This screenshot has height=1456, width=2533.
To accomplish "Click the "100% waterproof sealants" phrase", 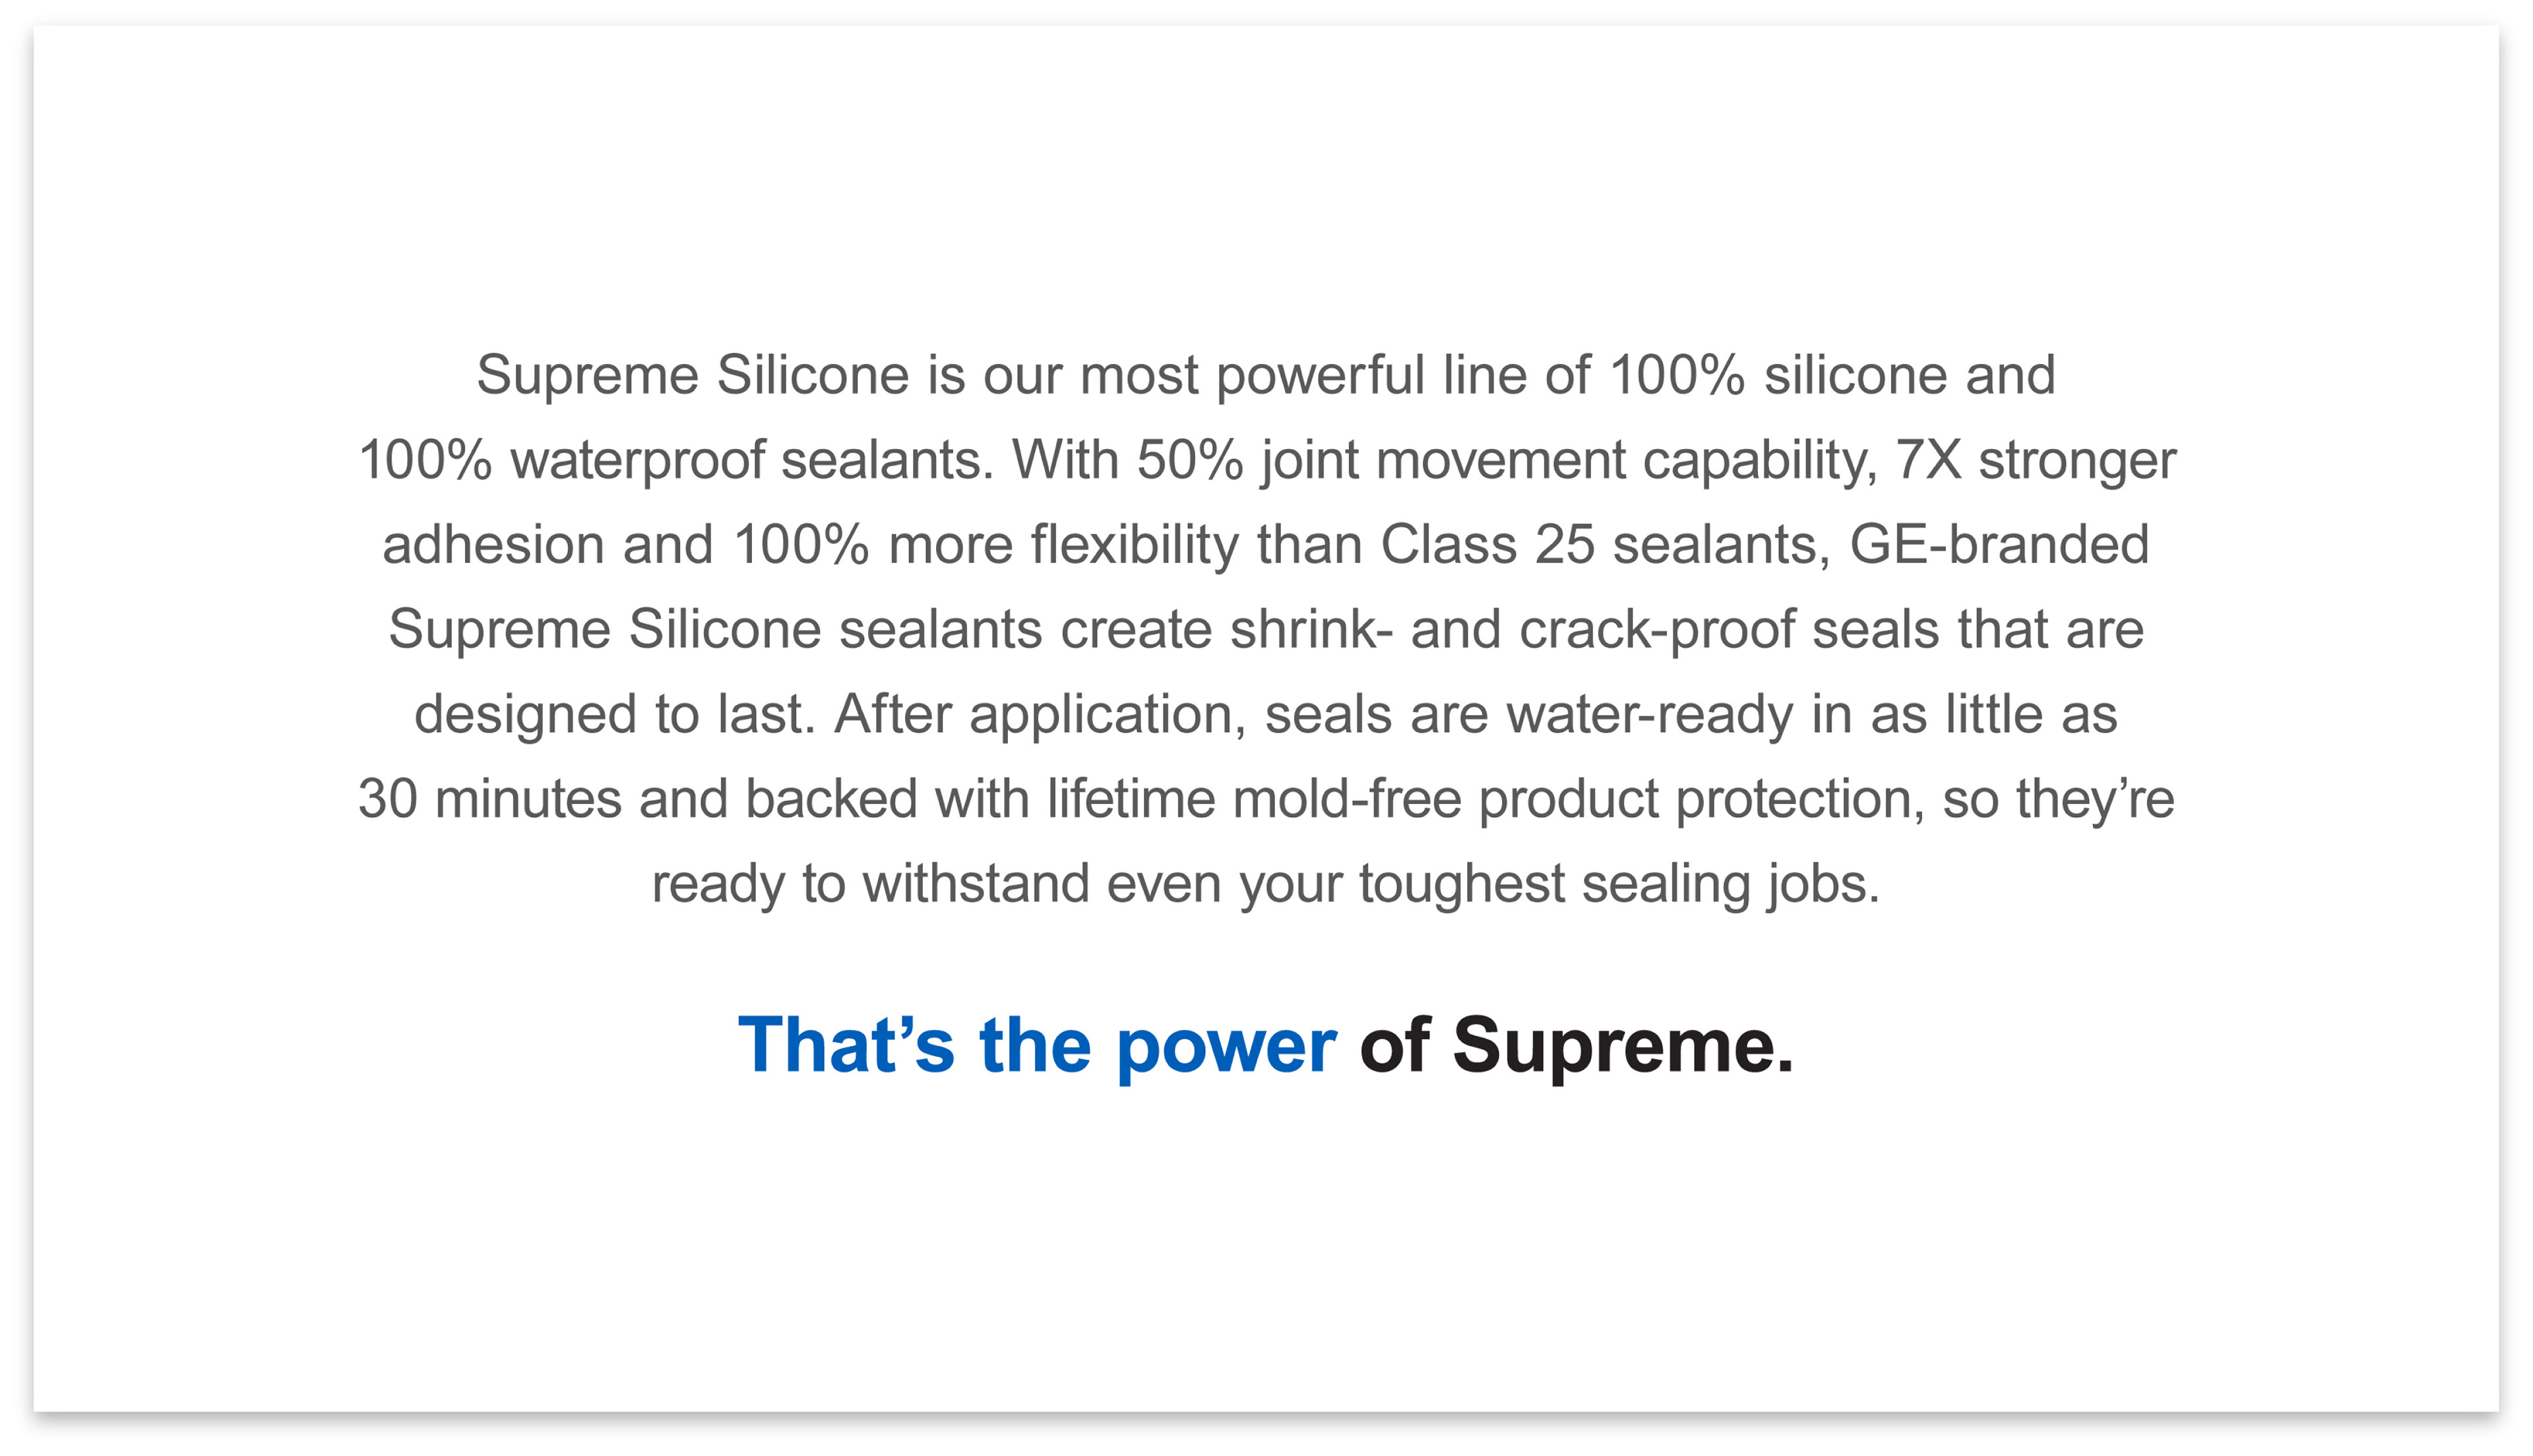I will click(x=675, y=460).
